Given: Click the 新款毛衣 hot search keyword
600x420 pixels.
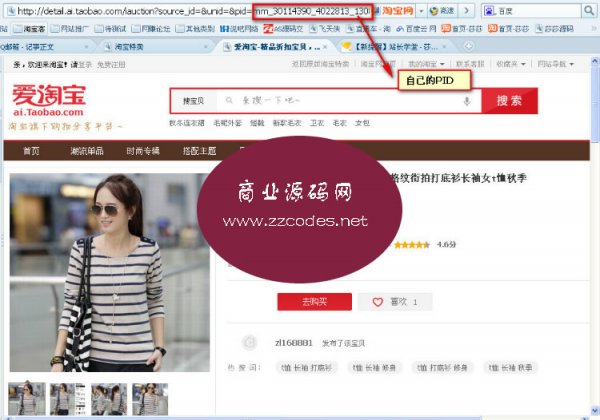Looking at the screenshot, I should 287,123.
